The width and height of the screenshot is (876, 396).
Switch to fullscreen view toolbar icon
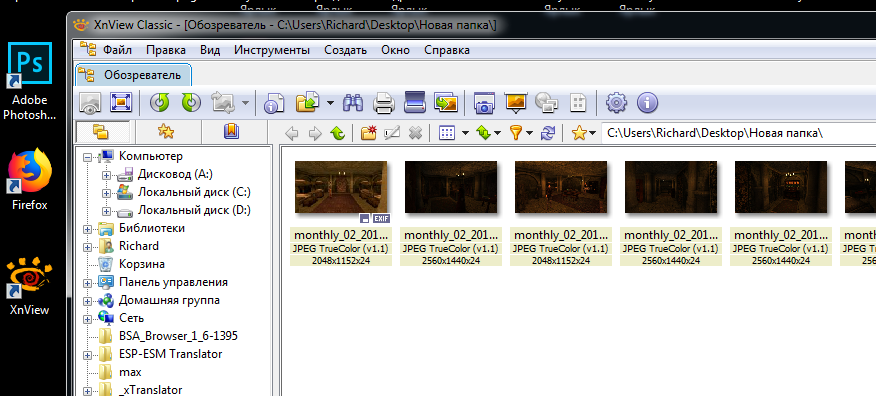[x=120, y=103]
